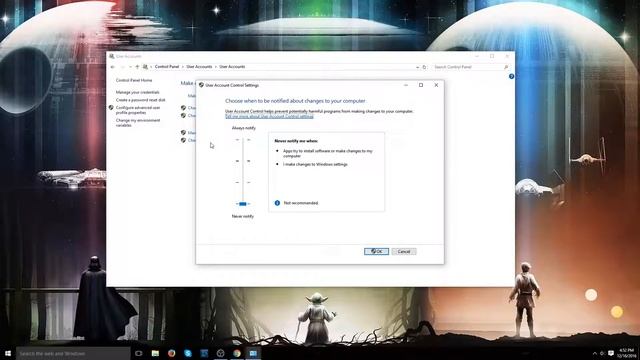Open Change my environment variables link

pos(138,122)
